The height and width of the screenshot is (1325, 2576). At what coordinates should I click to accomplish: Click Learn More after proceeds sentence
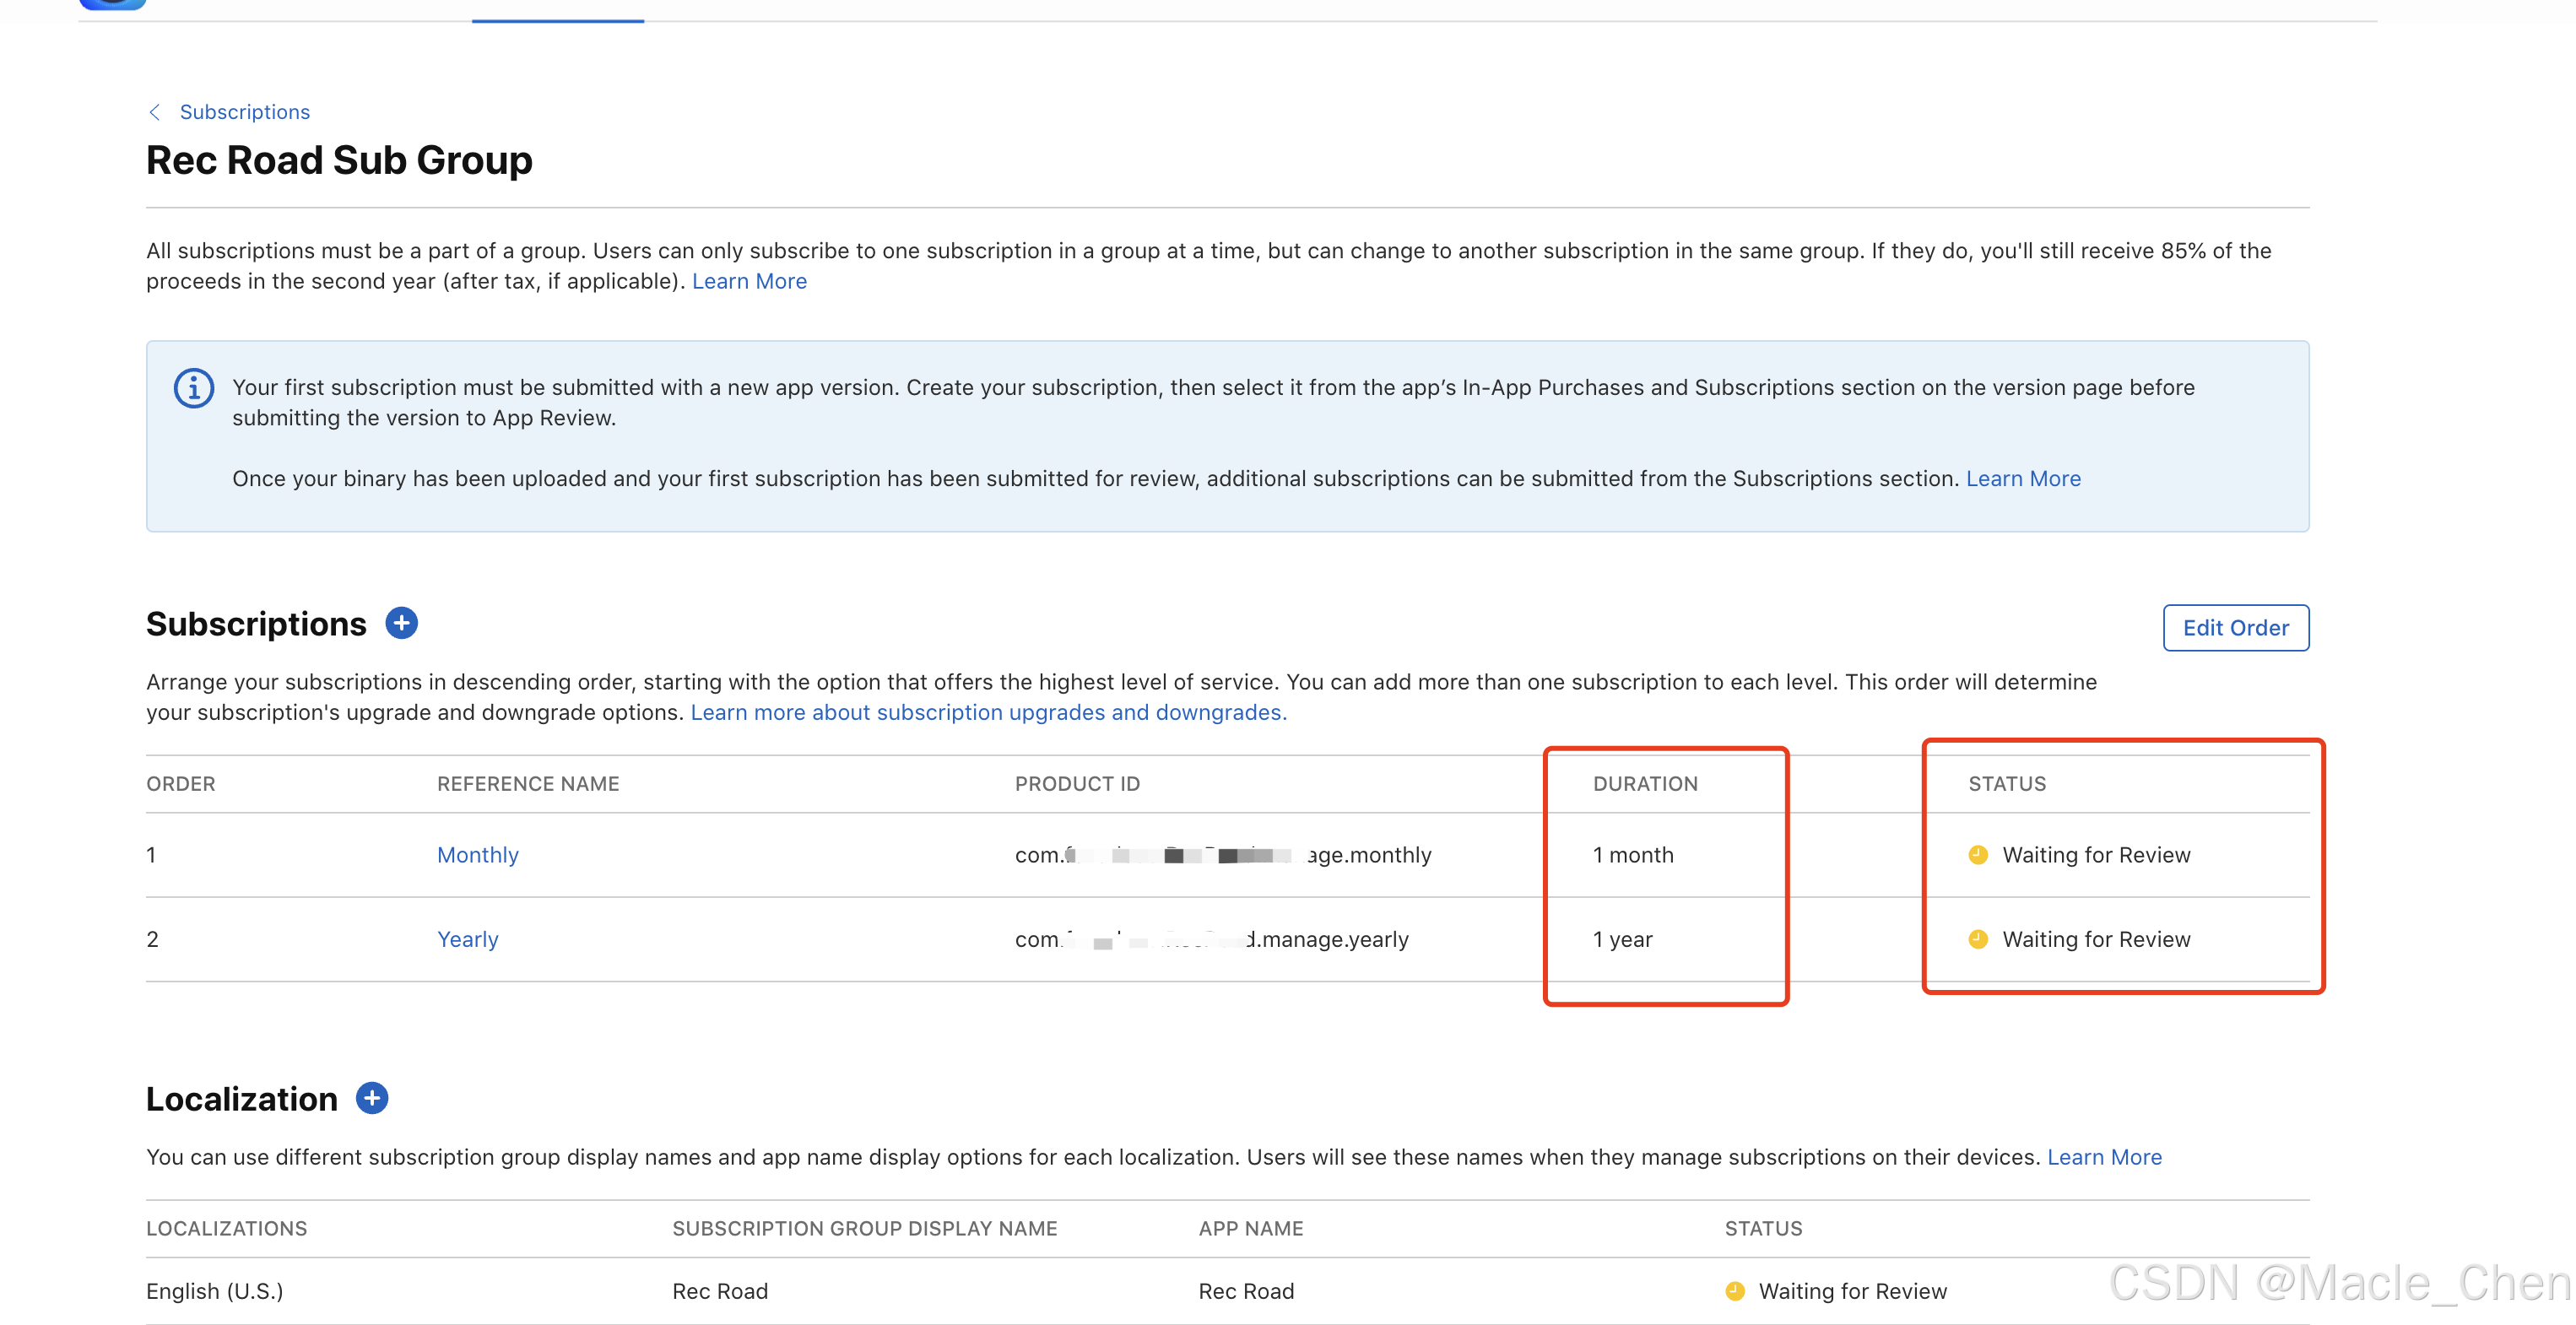(x=749, y=281)
